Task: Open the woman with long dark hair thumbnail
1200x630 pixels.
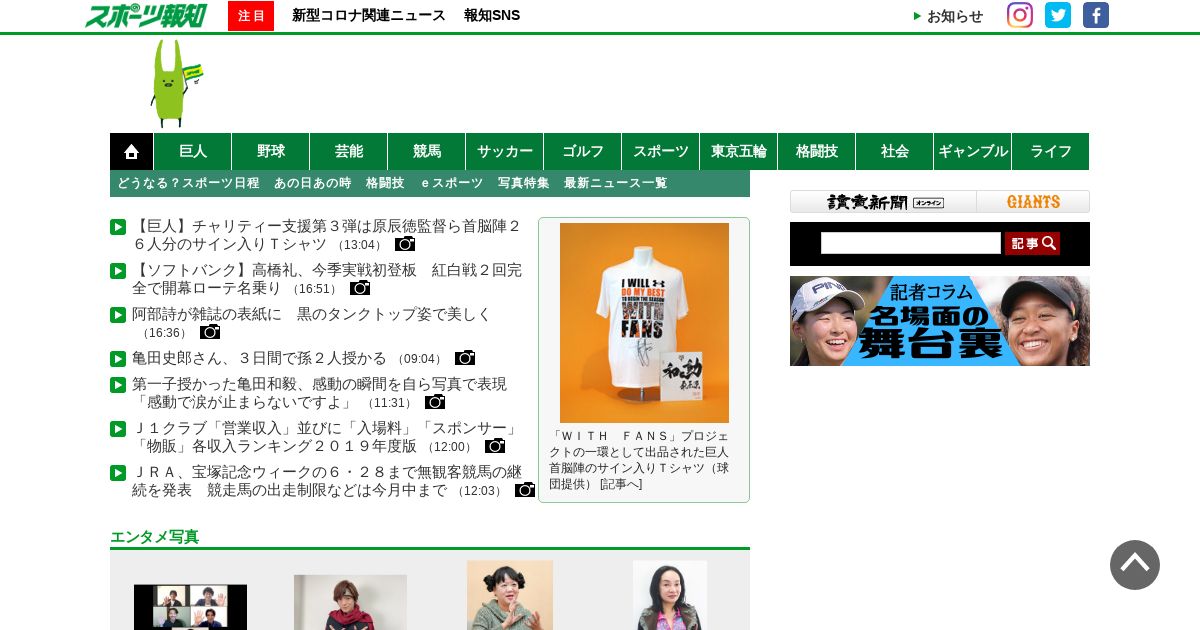Action: point(670,595)
